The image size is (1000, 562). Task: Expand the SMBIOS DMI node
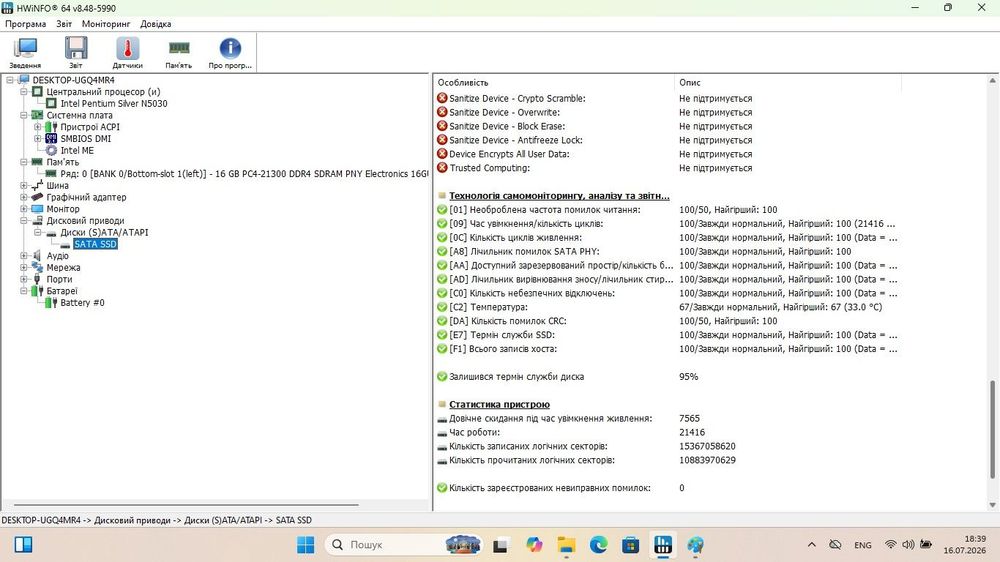pyautogui.click(x=38, y=138)
